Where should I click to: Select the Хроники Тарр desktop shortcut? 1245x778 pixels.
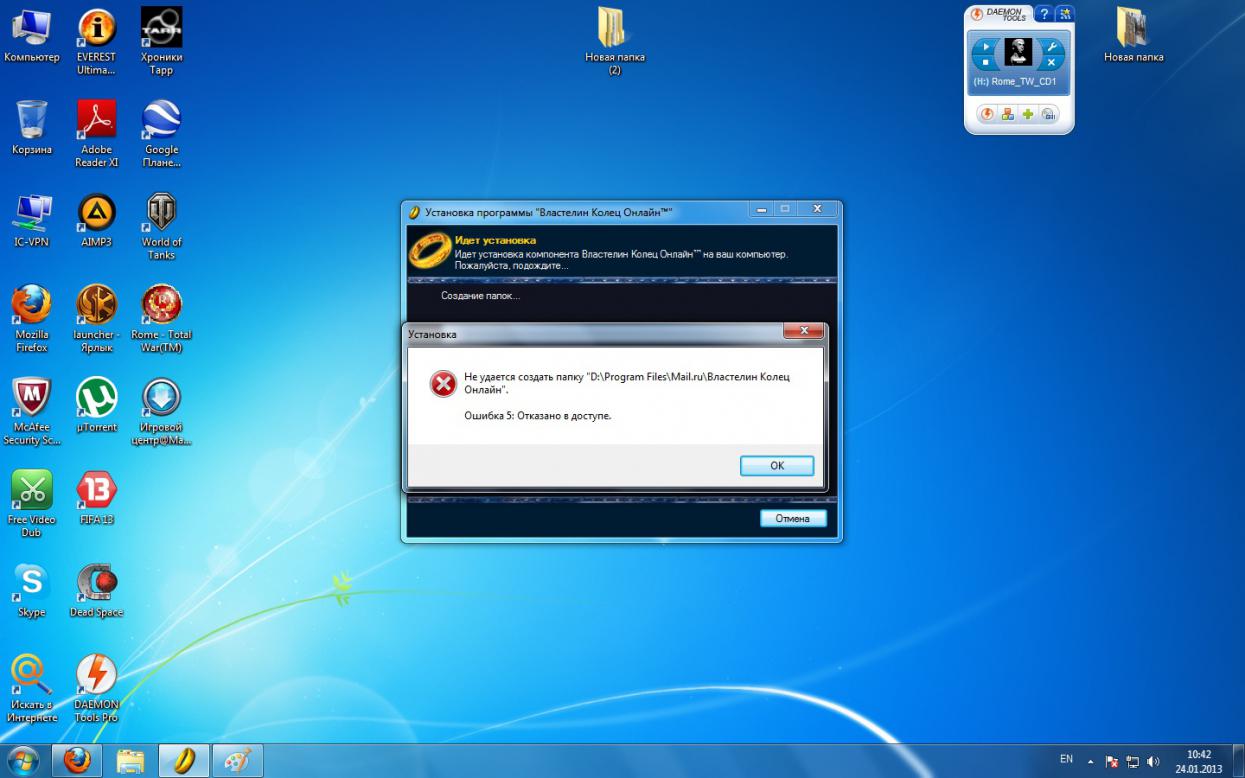161,42
